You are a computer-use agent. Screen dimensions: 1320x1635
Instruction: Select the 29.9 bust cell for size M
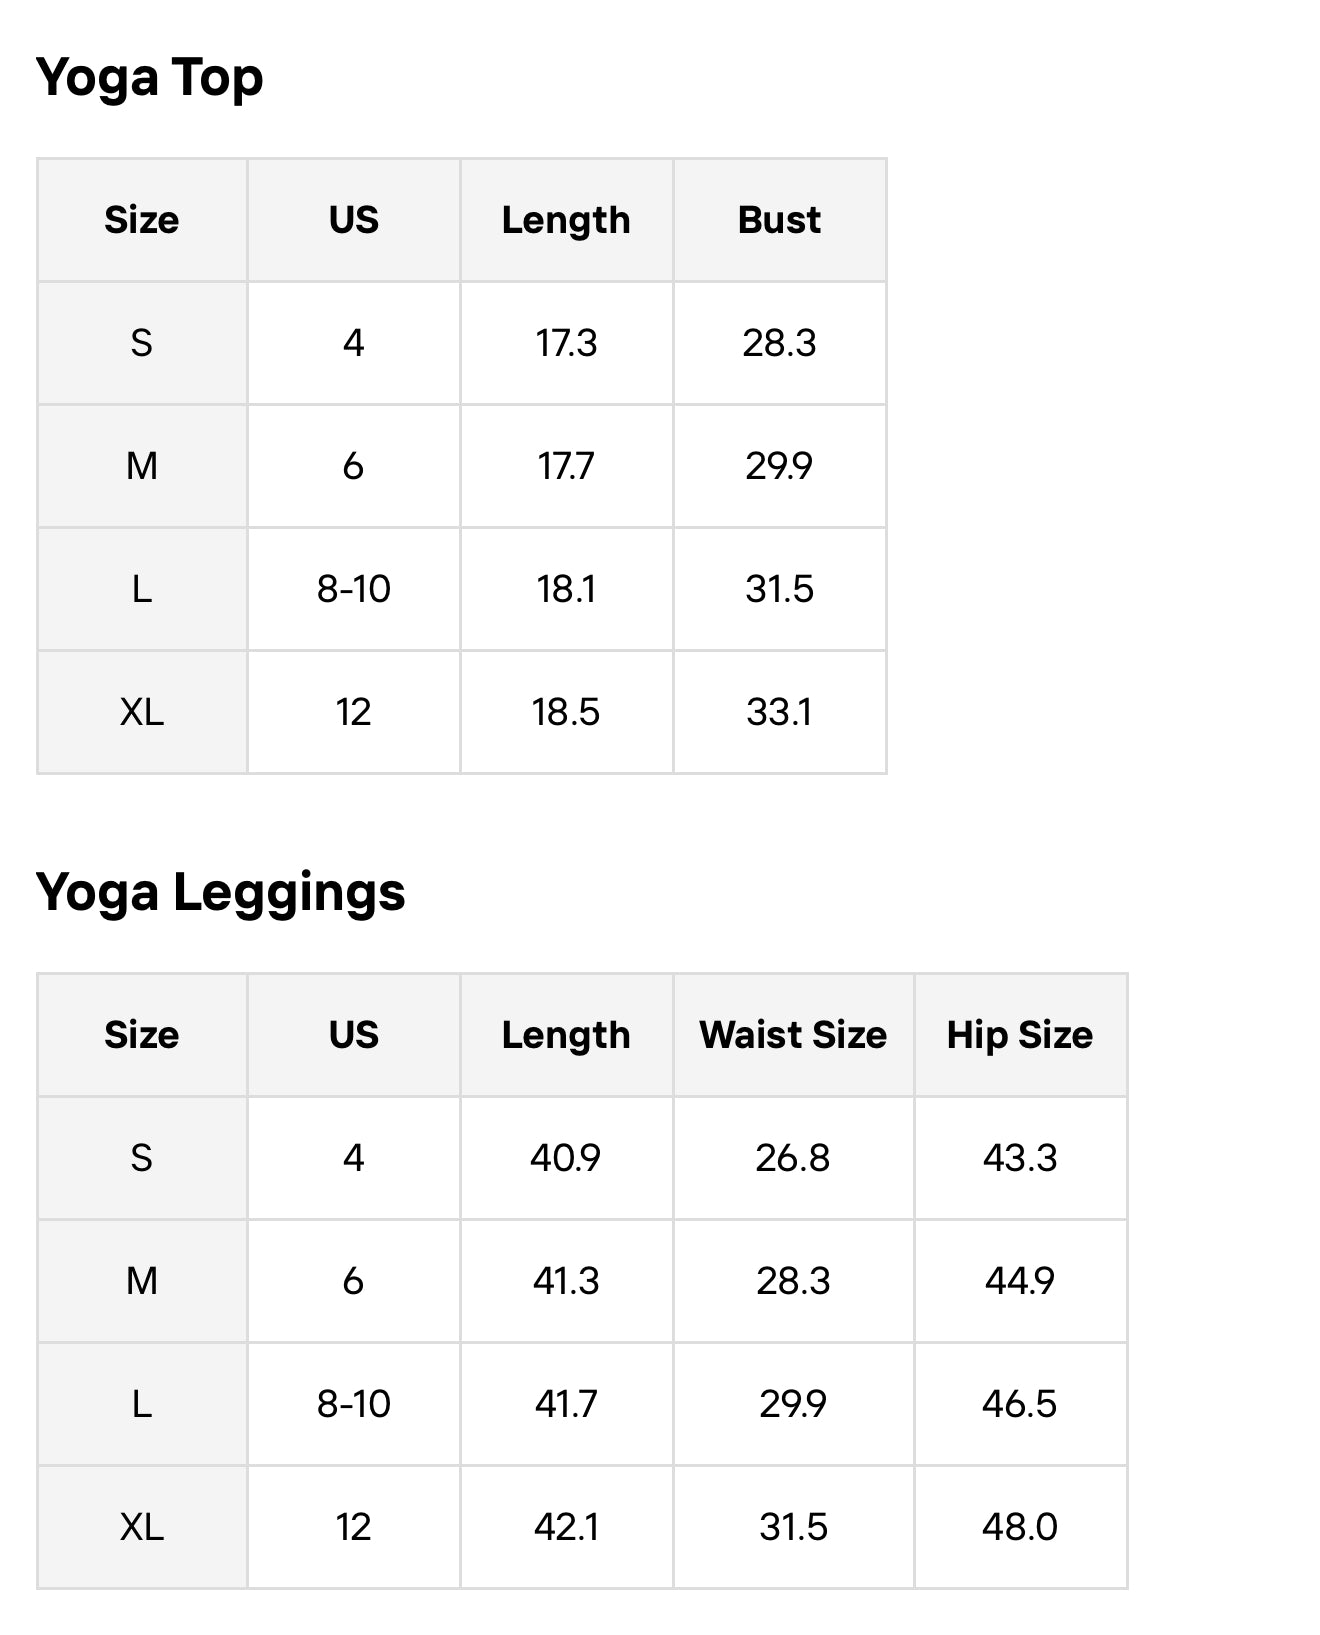click(779, 466)
